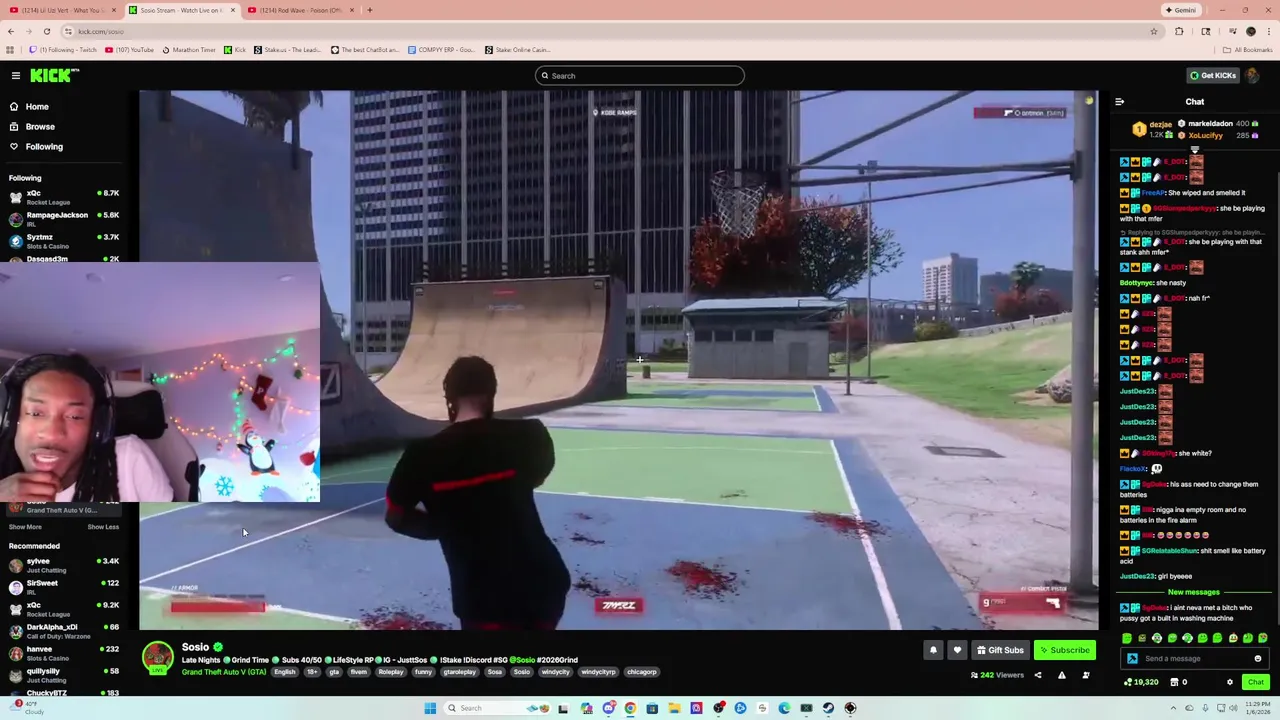1280x720 pixels.
Task: Click the green Kick logo
Action: tap(54, 75)
